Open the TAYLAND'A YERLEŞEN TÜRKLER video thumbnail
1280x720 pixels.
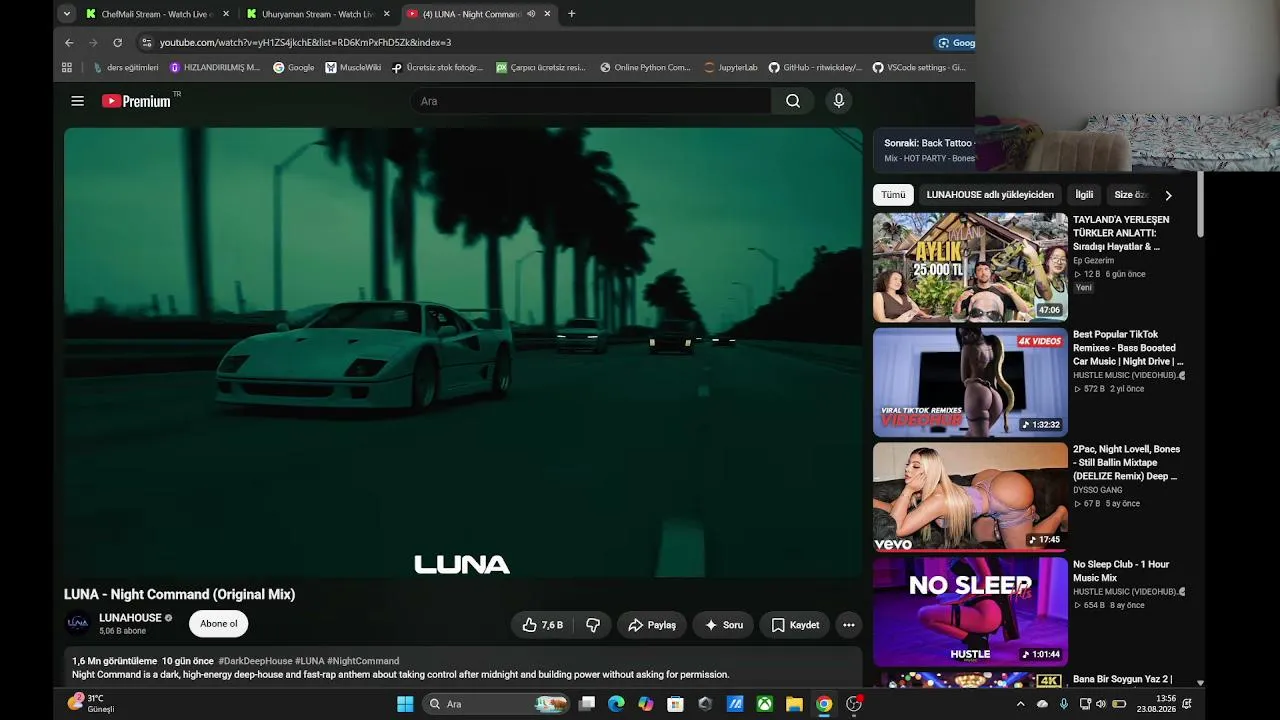[x=970, y=267]
